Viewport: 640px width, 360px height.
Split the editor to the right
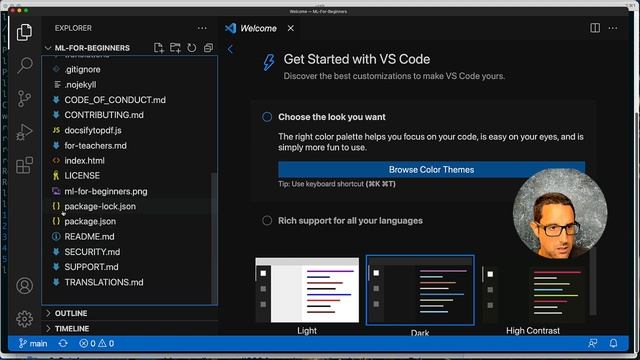(x=595, y=28)
